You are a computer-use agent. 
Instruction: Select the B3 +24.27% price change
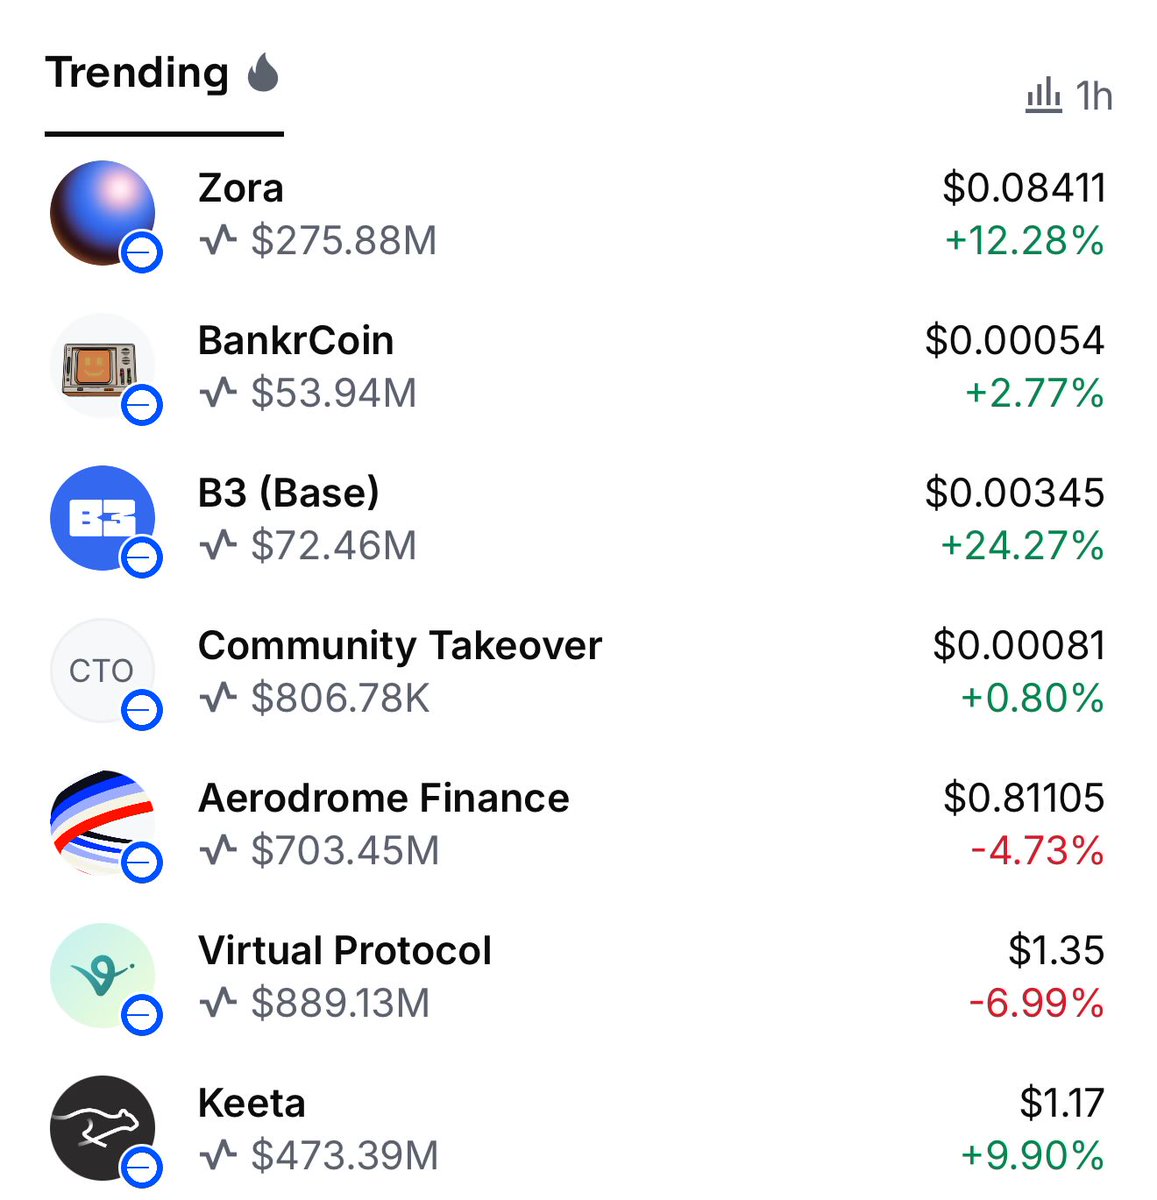point(1023,546)
